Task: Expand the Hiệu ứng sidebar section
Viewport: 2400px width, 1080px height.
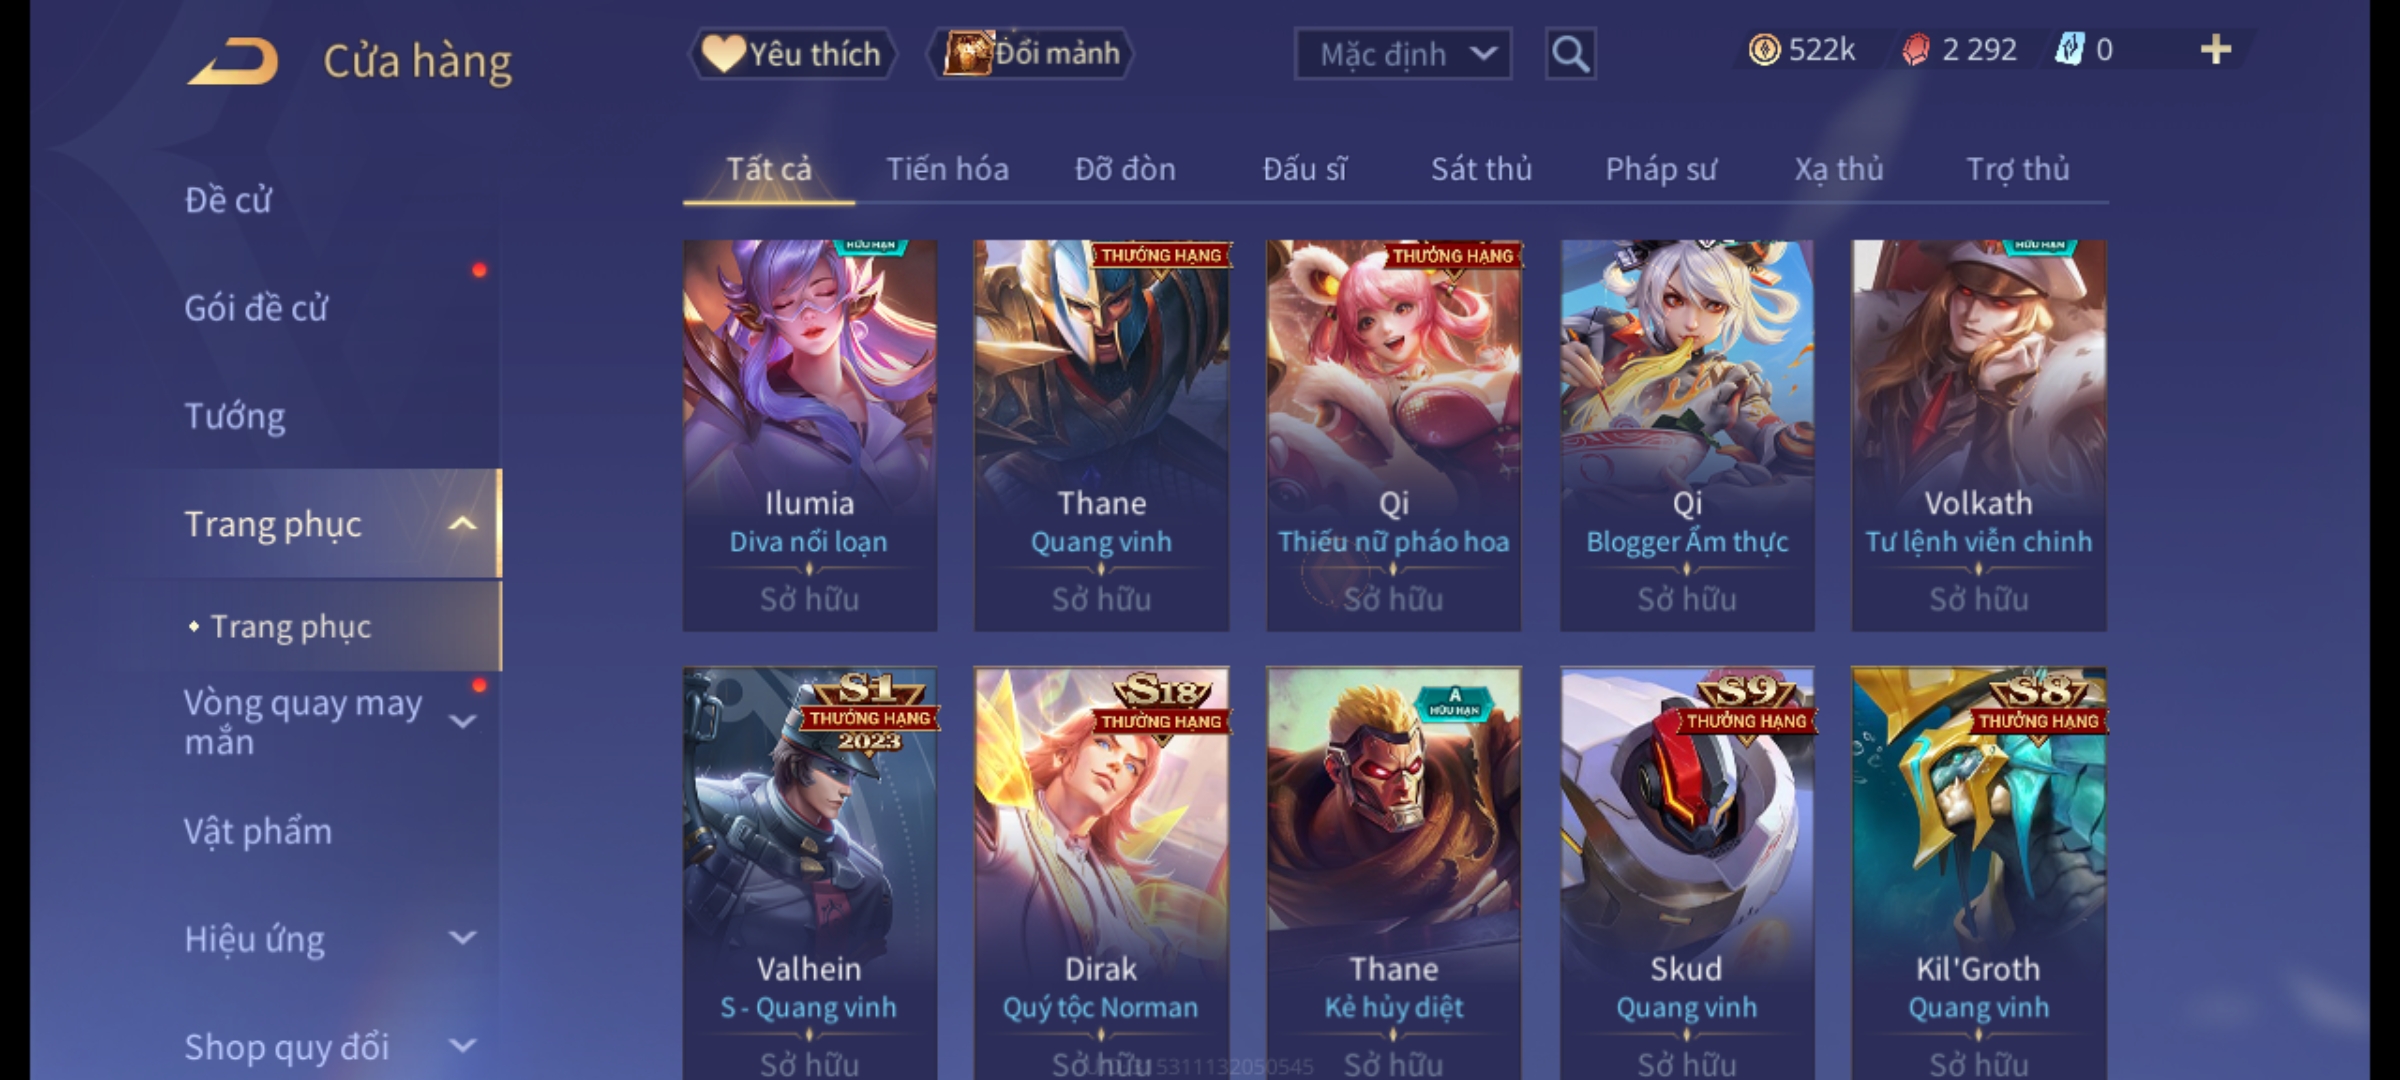Action: pos(462,938)
